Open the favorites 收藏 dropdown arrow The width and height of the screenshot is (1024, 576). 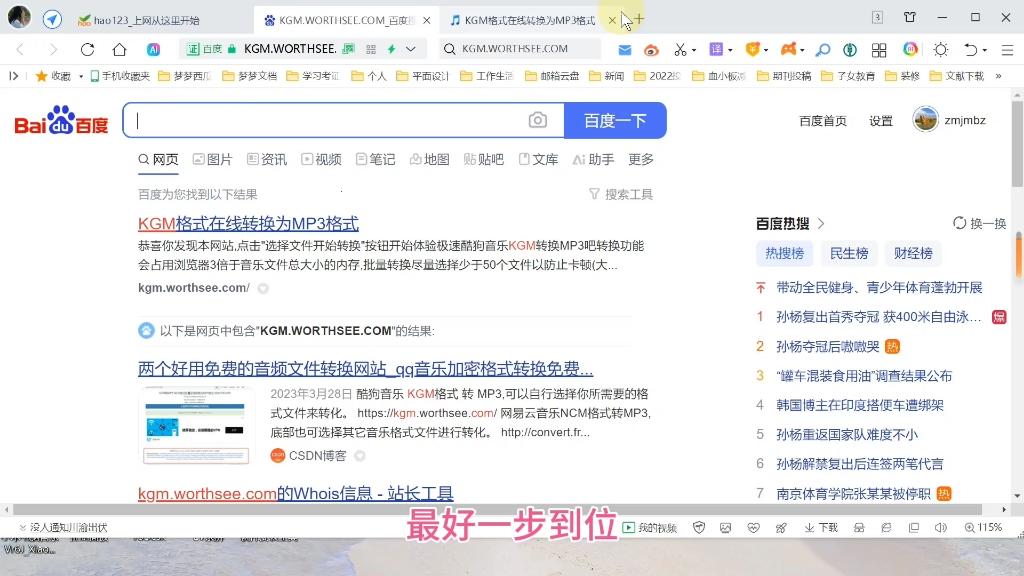(81, 76)
